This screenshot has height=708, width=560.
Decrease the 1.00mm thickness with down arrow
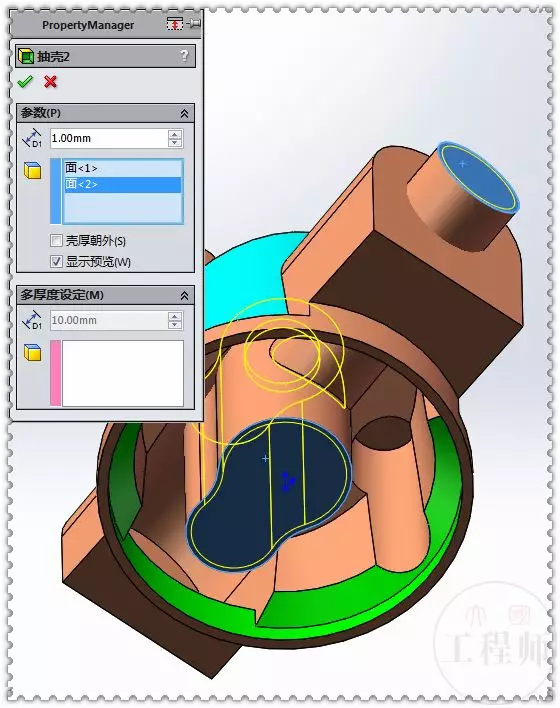click(x=175, y=143)
